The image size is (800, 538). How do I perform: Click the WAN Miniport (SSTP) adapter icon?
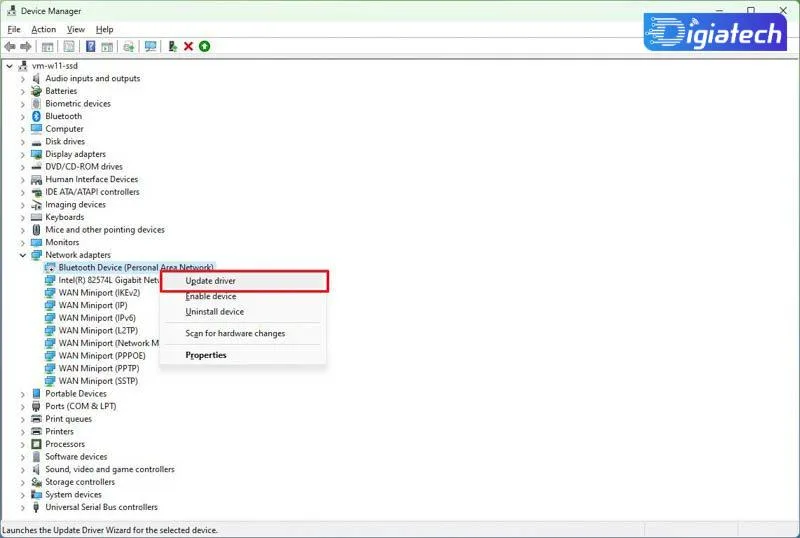[x=49, y=381]
